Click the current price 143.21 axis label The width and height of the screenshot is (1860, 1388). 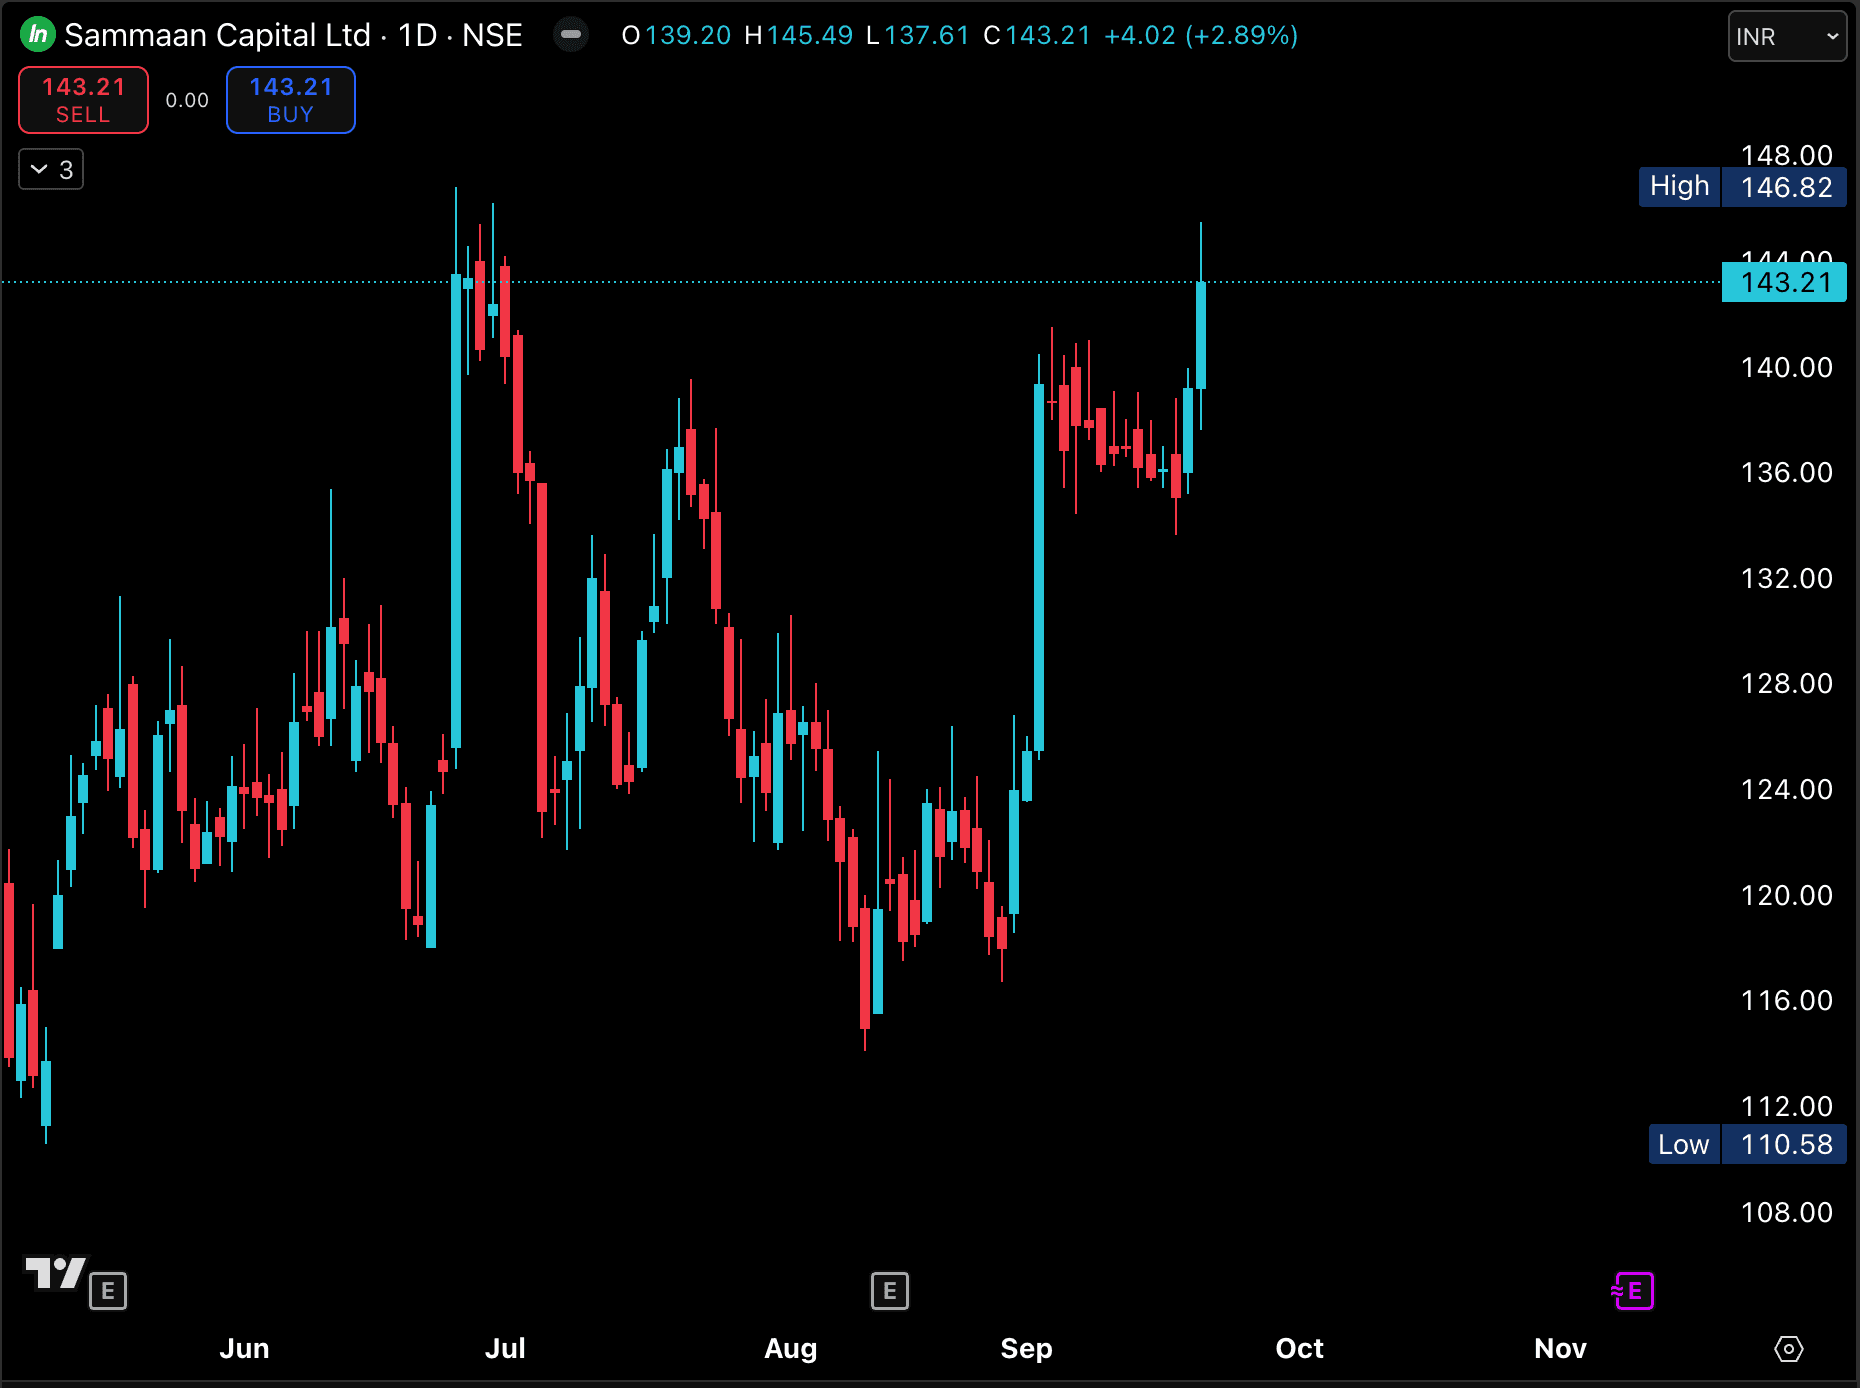tap(1785, 282)
